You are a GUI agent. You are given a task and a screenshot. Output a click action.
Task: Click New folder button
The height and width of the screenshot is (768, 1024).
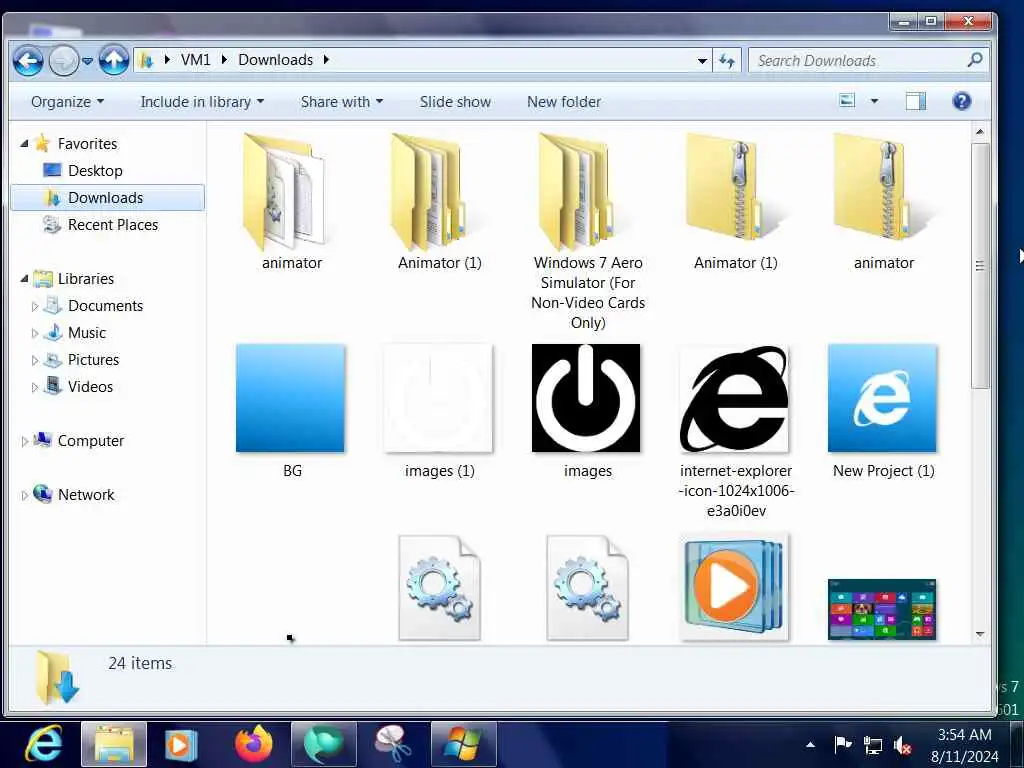click(x=564, y=102)
